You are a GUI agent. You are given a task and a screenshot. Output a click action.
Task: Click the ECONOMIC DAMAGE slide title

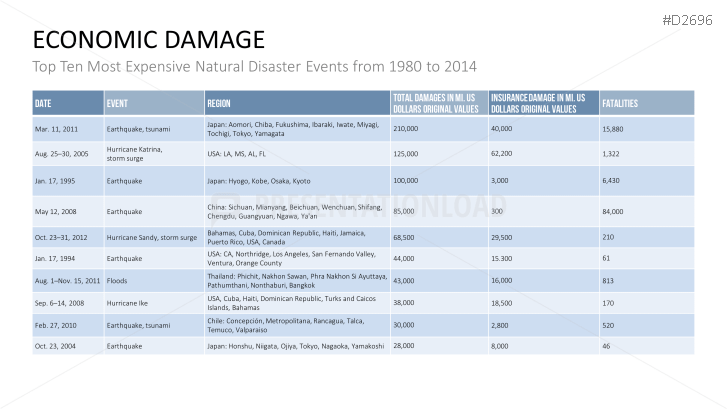(x=149, y=40)
